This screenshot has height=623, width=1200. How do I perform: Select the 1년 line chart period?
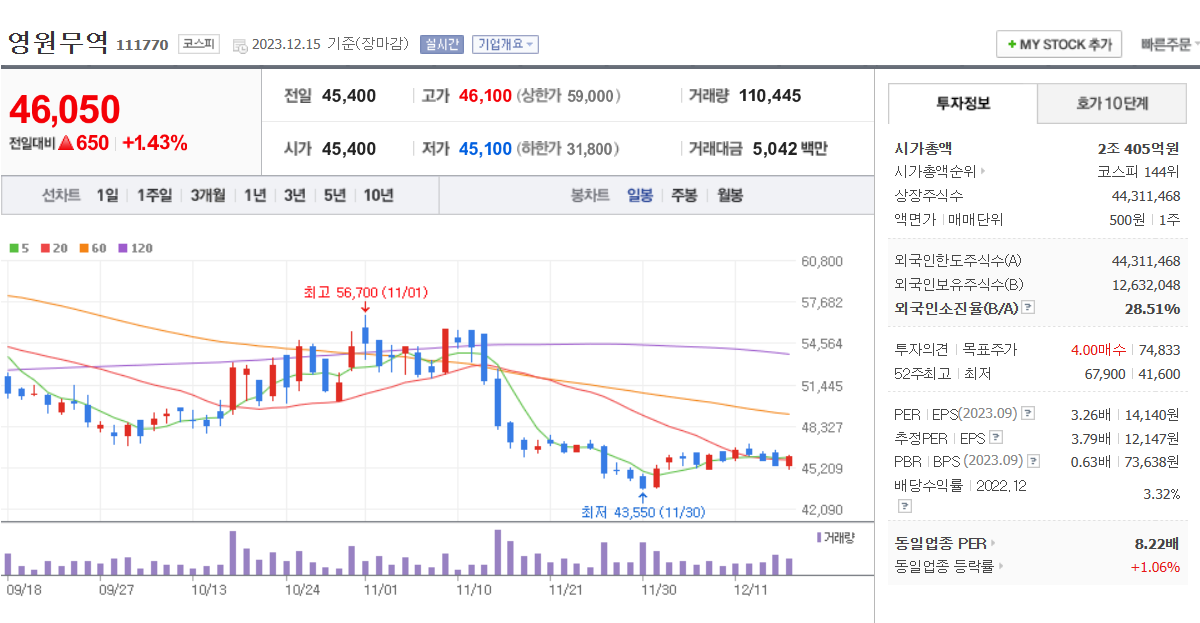[x=255, y=195]
